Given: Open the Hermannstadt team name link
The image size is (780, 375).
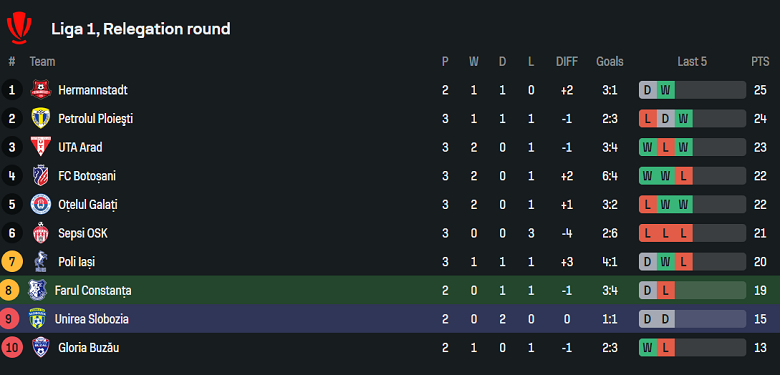Looking at the screenshot, I should pyautogui.click(x=93, y=90).
